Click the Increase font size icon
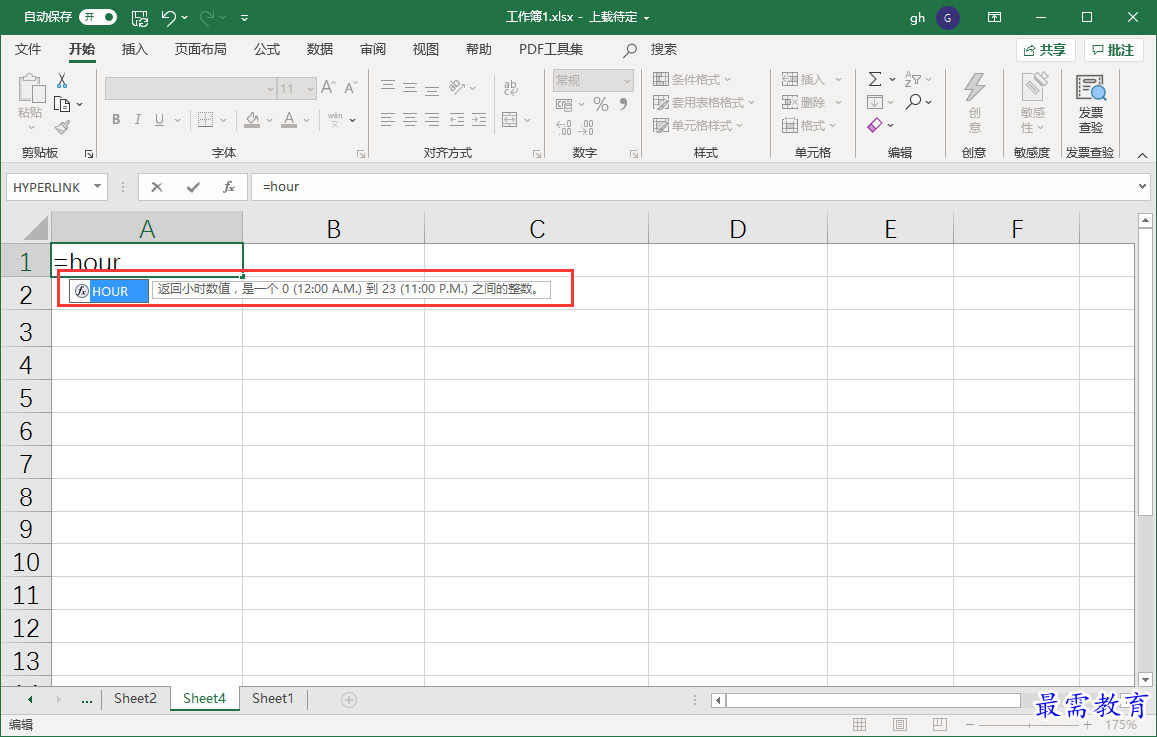 click(328, 88)
